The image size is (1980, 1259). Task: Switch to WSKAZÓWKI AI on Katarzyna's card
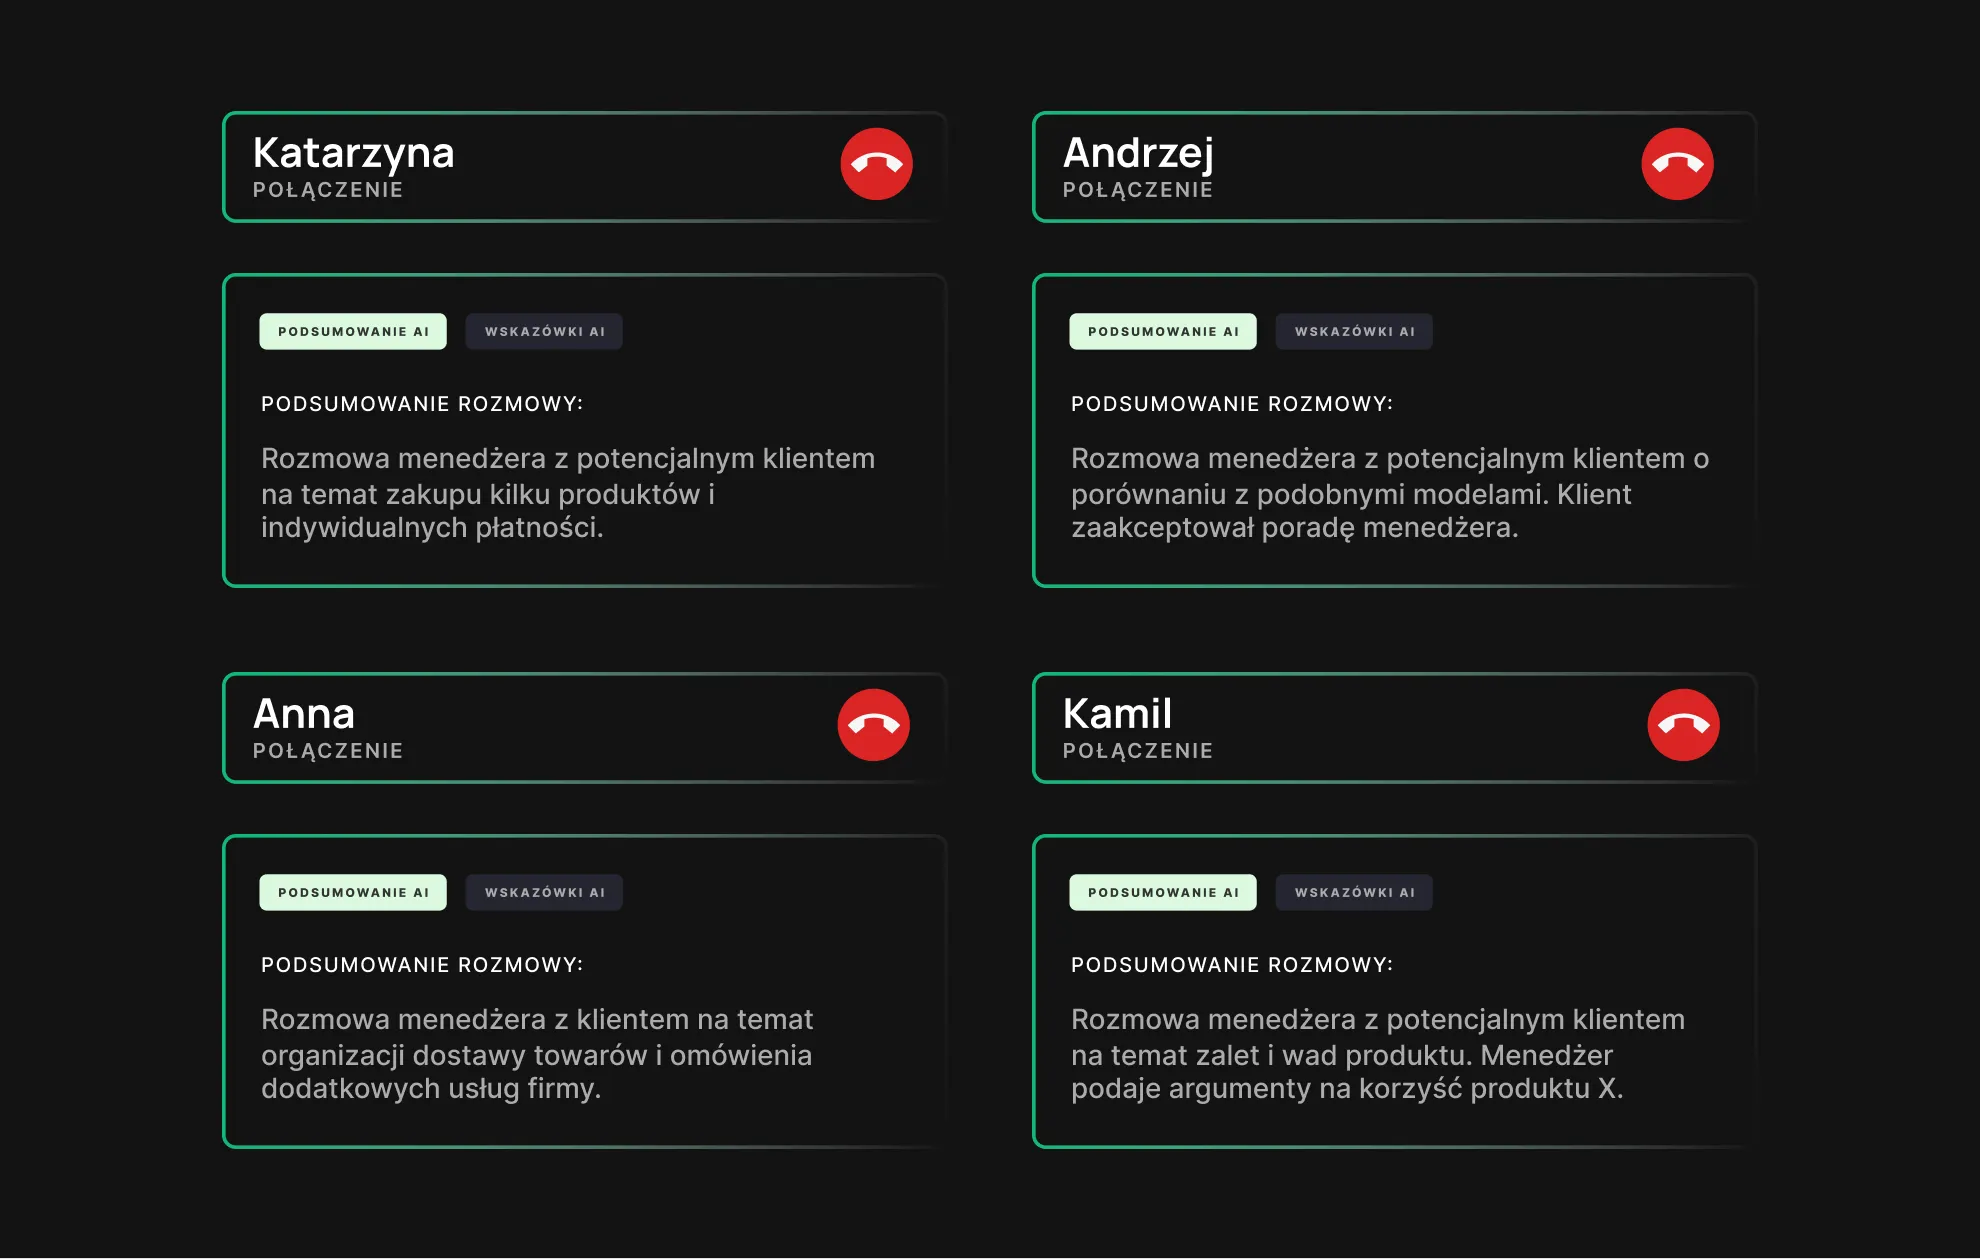[x=544, y=330]
